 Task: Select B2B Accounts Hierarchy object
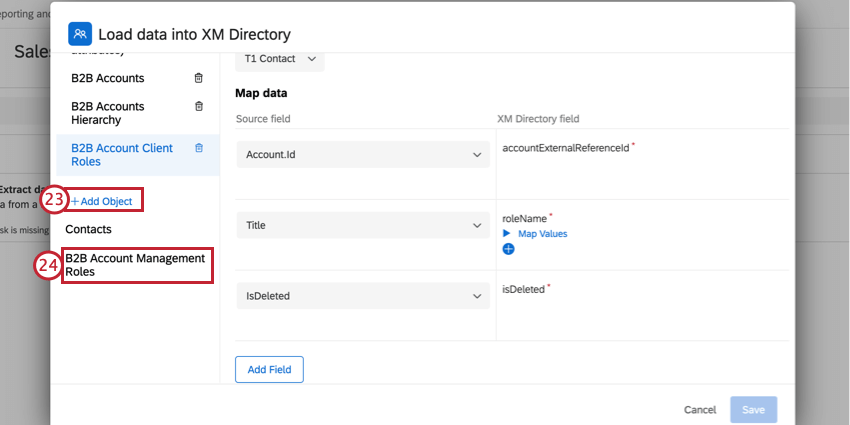point(108,113)
